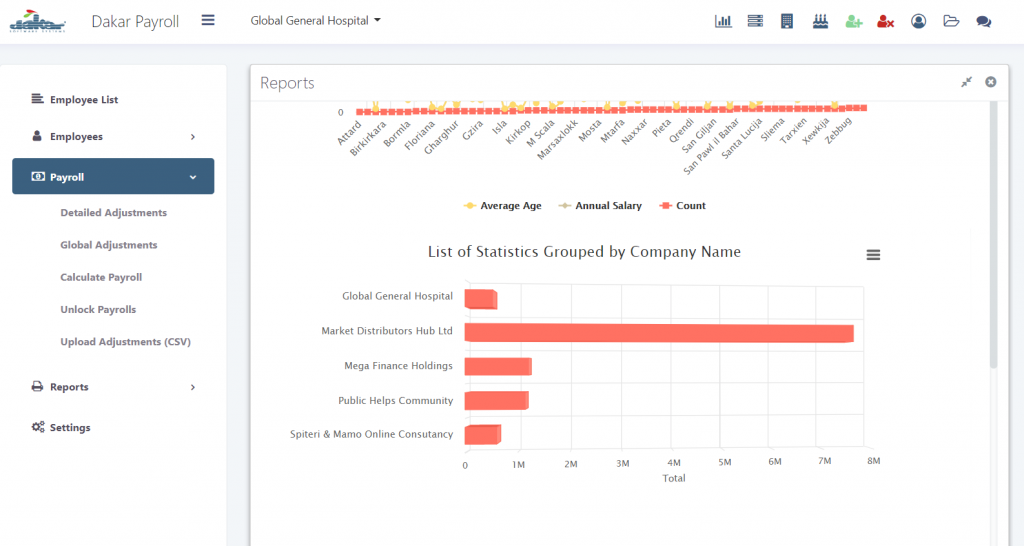
Task: Open the bar chart statistics icon
Action: (x=723, y=21)
